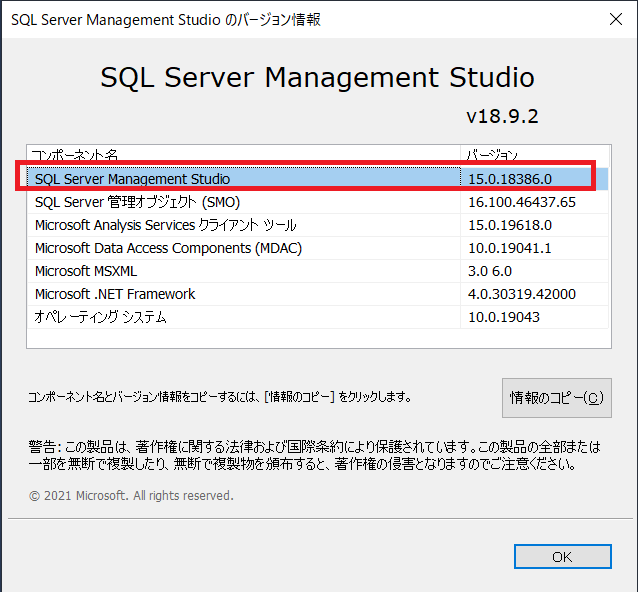Select the Microsoft .NET Framework row
The height and width of the screenshot is (592, 638).
(x=318, y=294)
